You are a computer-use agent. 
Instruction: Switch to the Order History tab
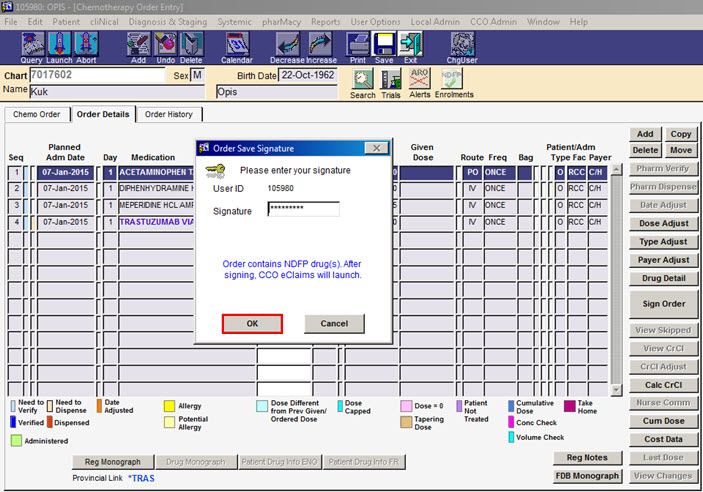tap(169, 114)
